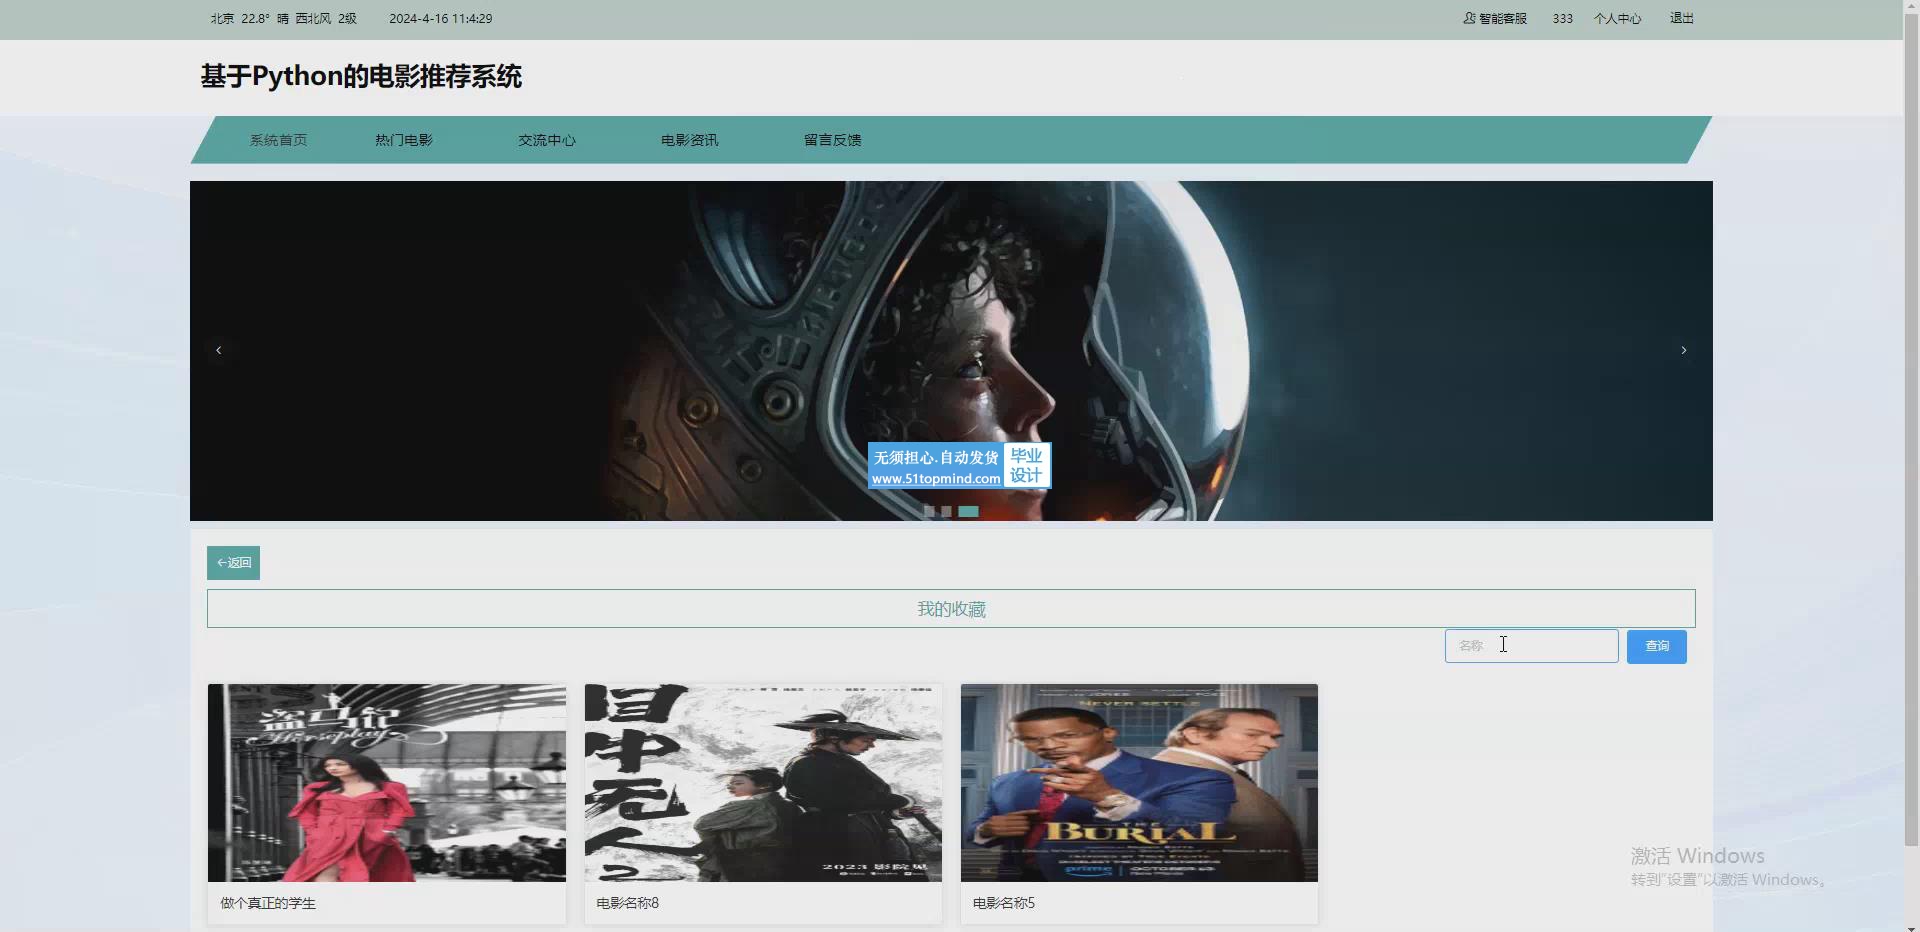Open the 交流中心 nav tab

(547, 140)
